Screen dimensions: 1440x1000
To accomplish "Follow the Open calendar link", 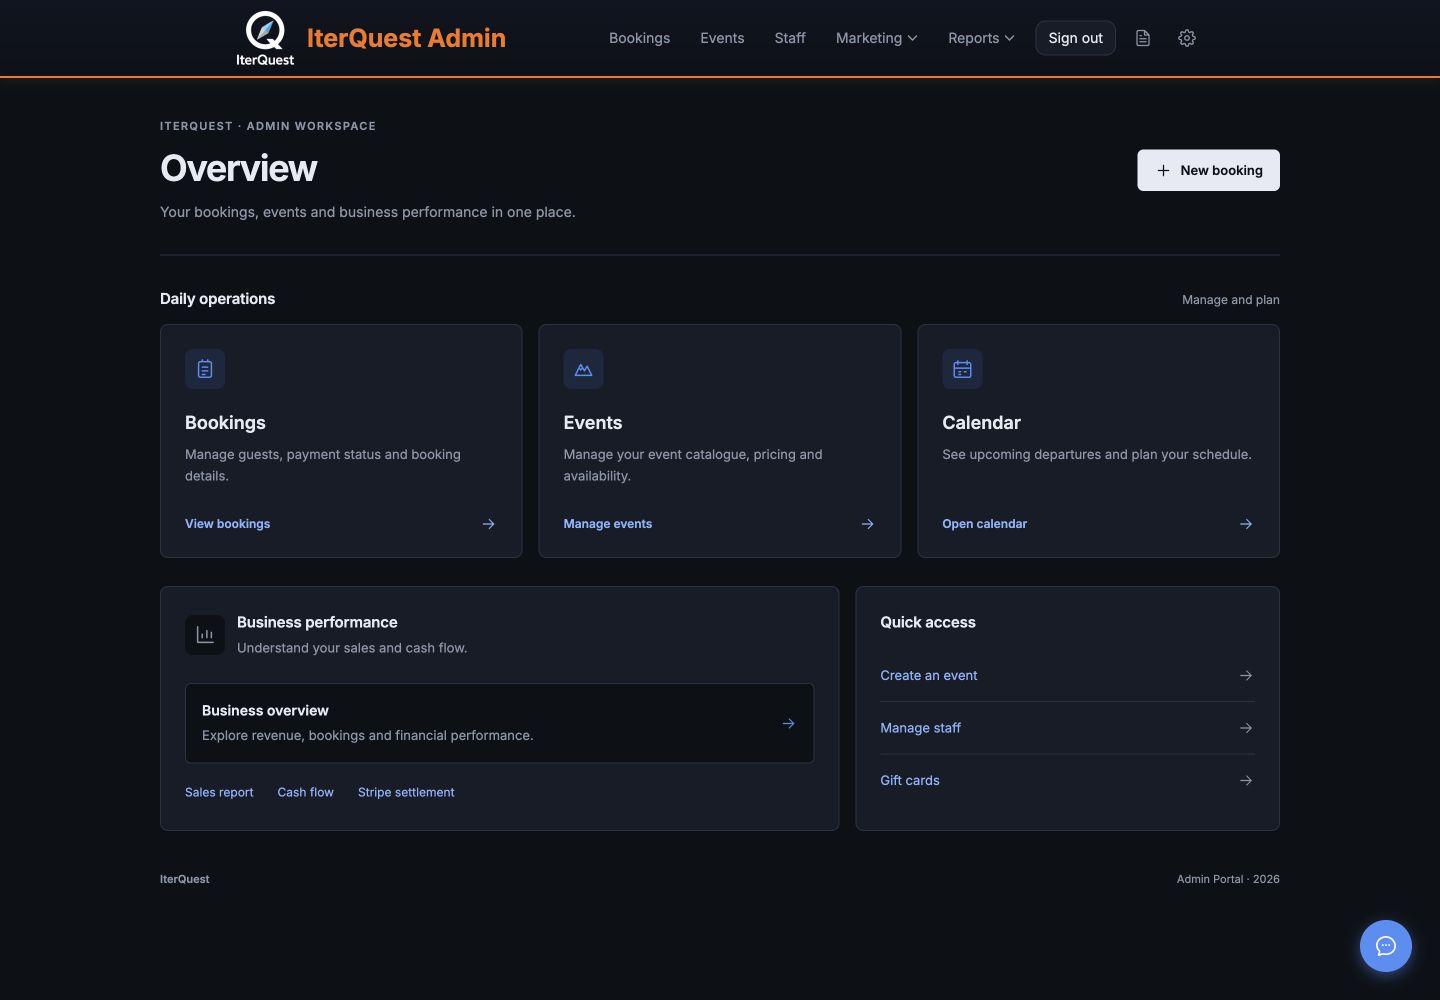I will 985,524.
